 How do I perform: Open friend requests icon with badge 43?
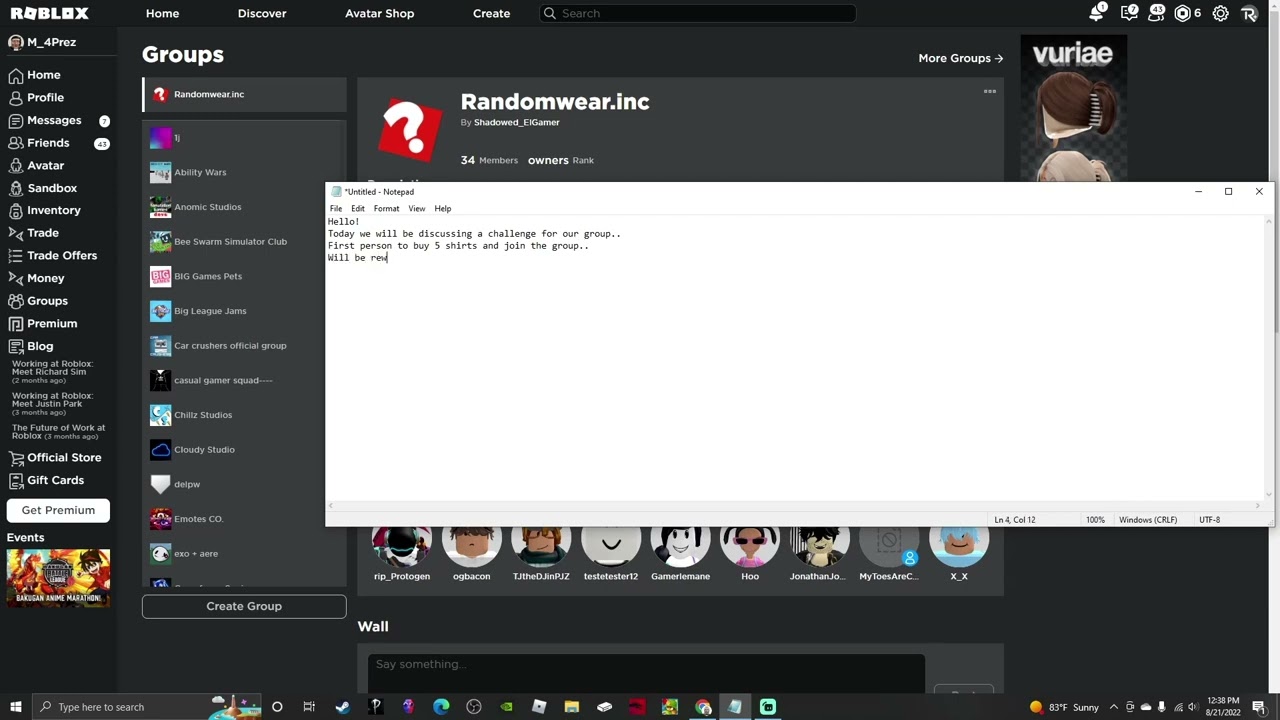(1155, 13)
